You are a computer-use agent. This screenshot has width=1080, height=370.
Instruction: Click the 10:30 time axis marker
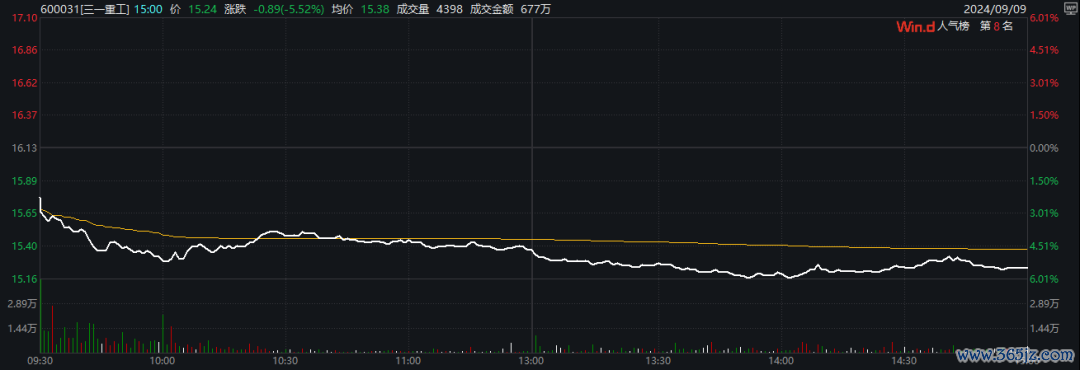285,361
